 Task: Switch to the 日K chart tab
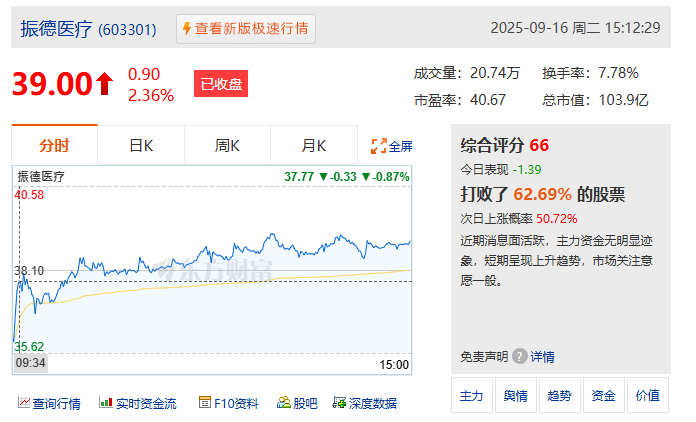tap(141, 145)
